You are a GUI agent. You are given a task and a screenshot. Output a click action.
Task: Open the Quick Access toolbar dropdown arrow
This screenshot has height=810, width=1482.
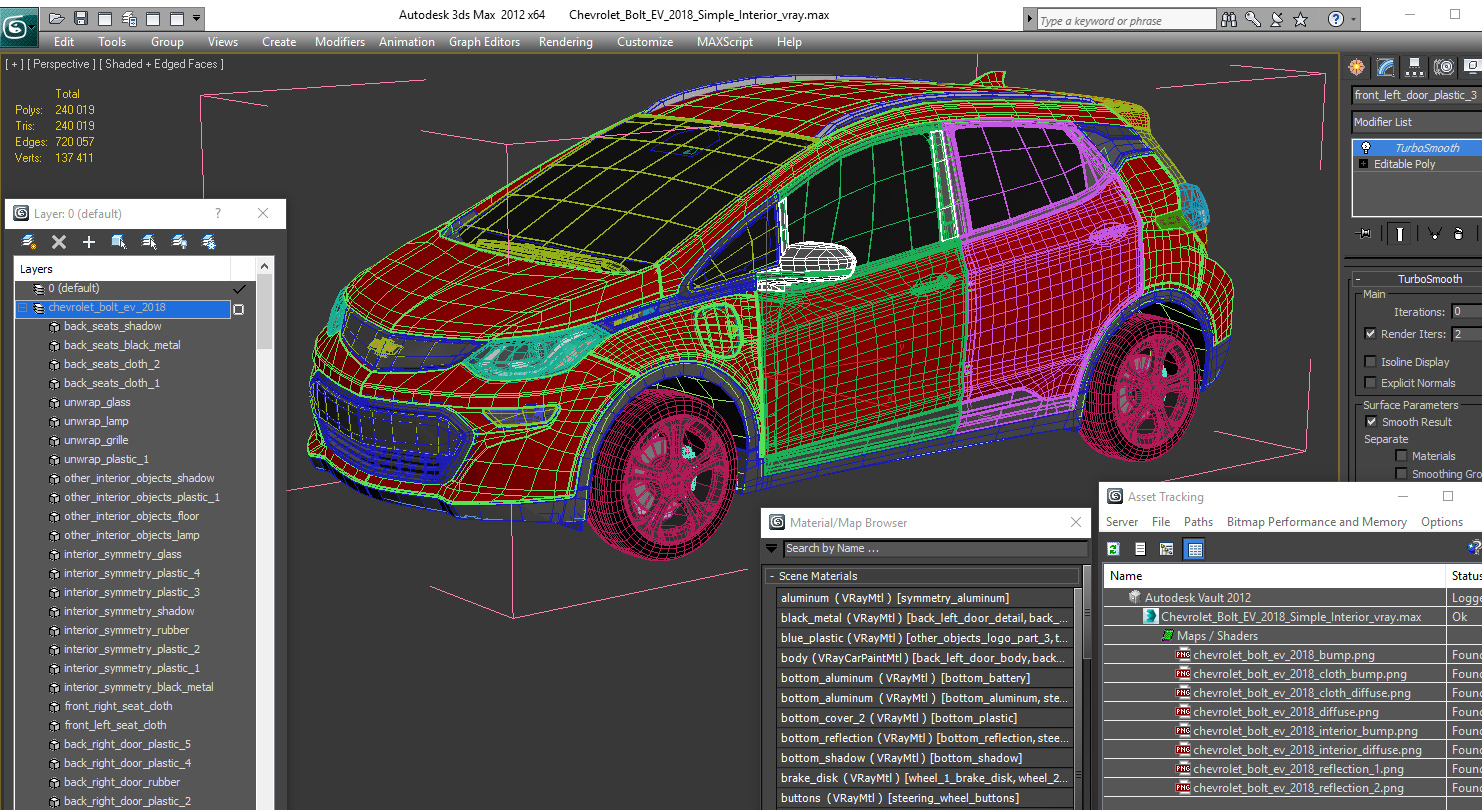(196, 18)
